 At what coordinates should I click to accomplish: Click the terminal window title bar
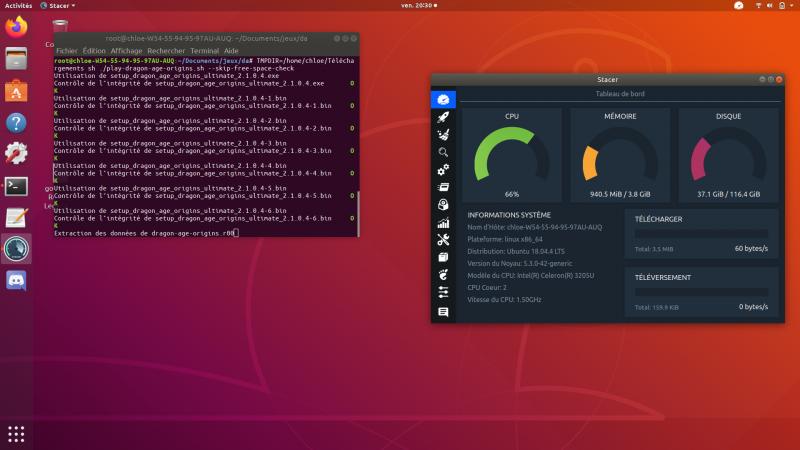tap(206, 39)
